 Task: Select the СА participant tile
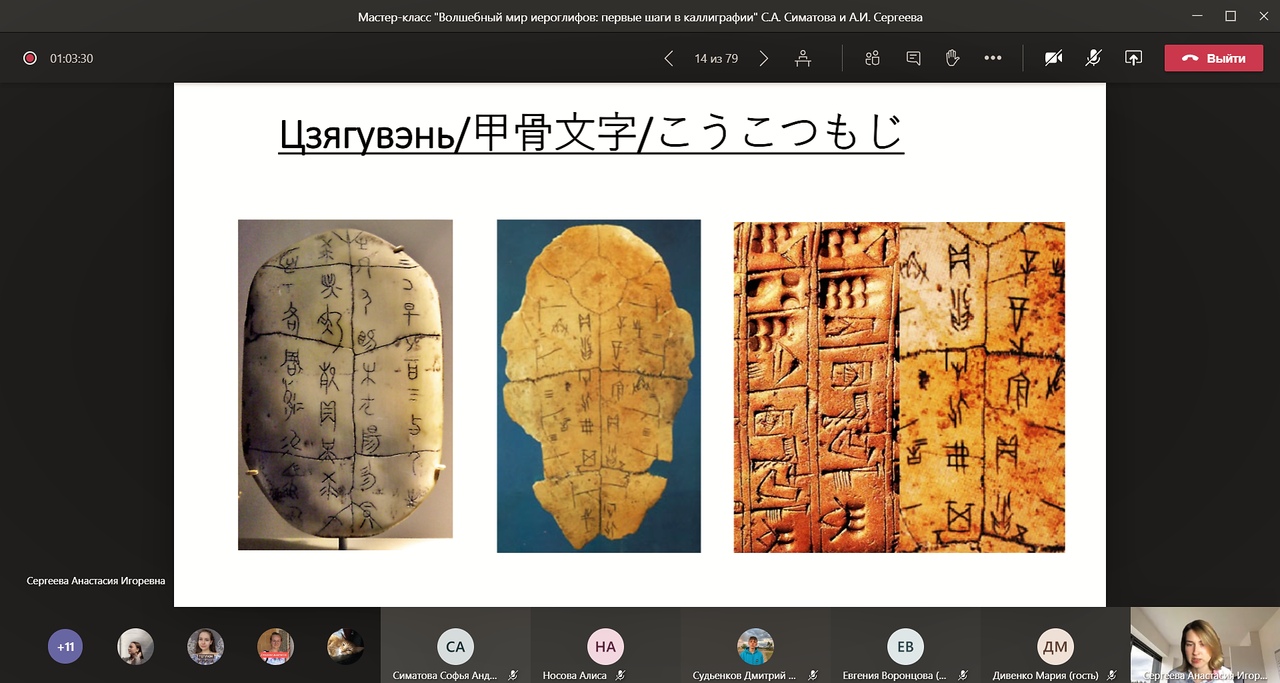455,647
